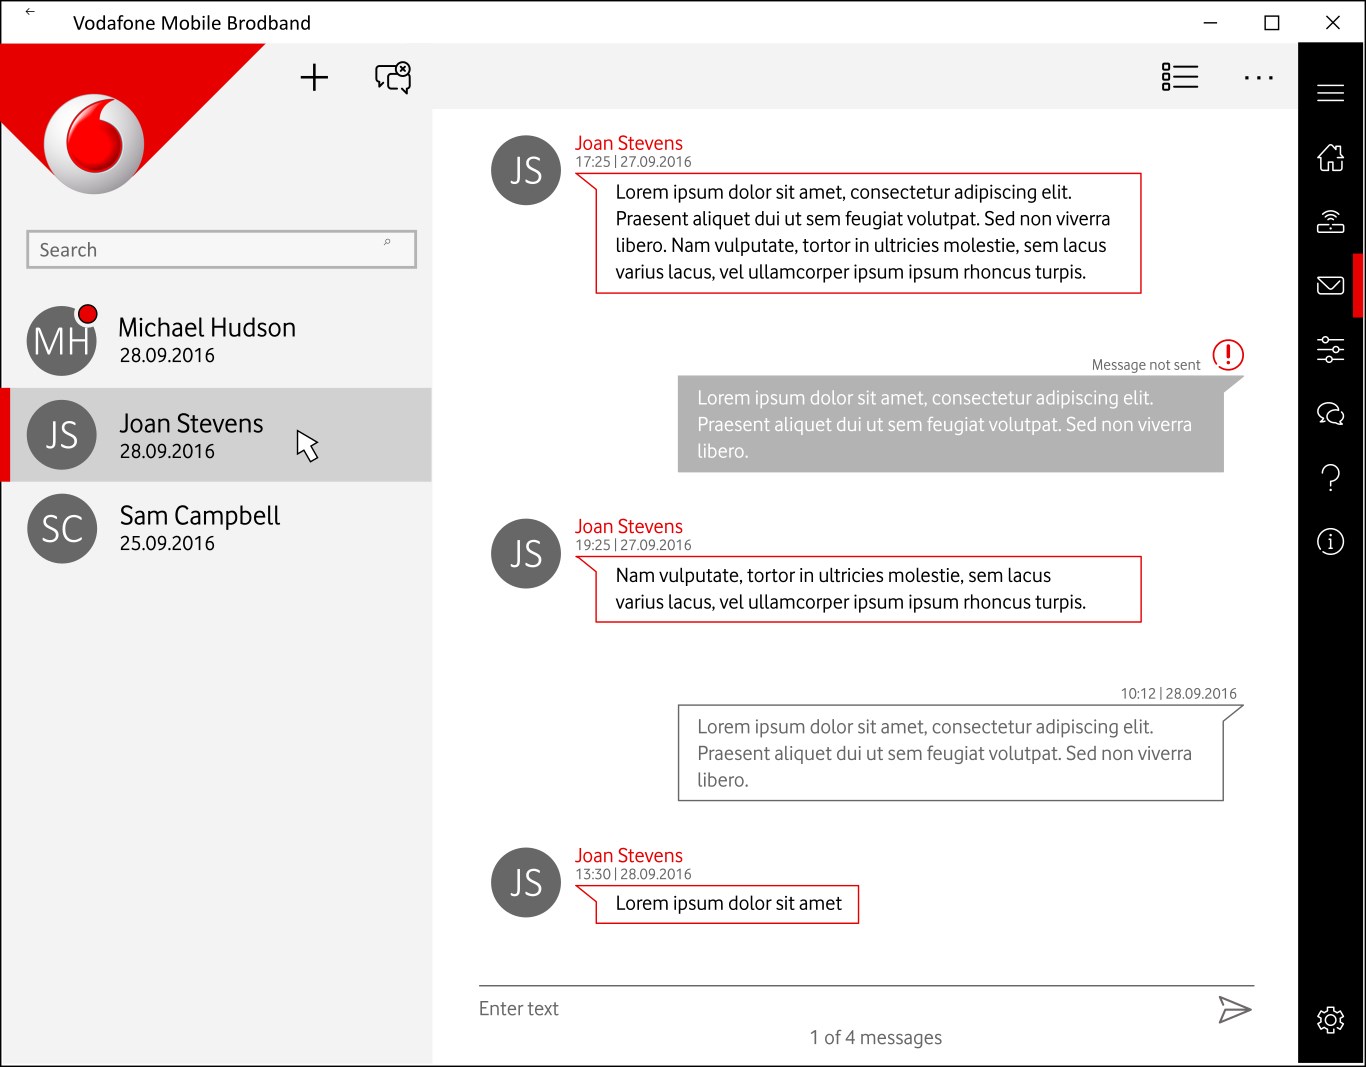Open the sliders adjustment icon in sidebar
The height and width of the screenshot is (1067, 1366).
coord(1330,349)
